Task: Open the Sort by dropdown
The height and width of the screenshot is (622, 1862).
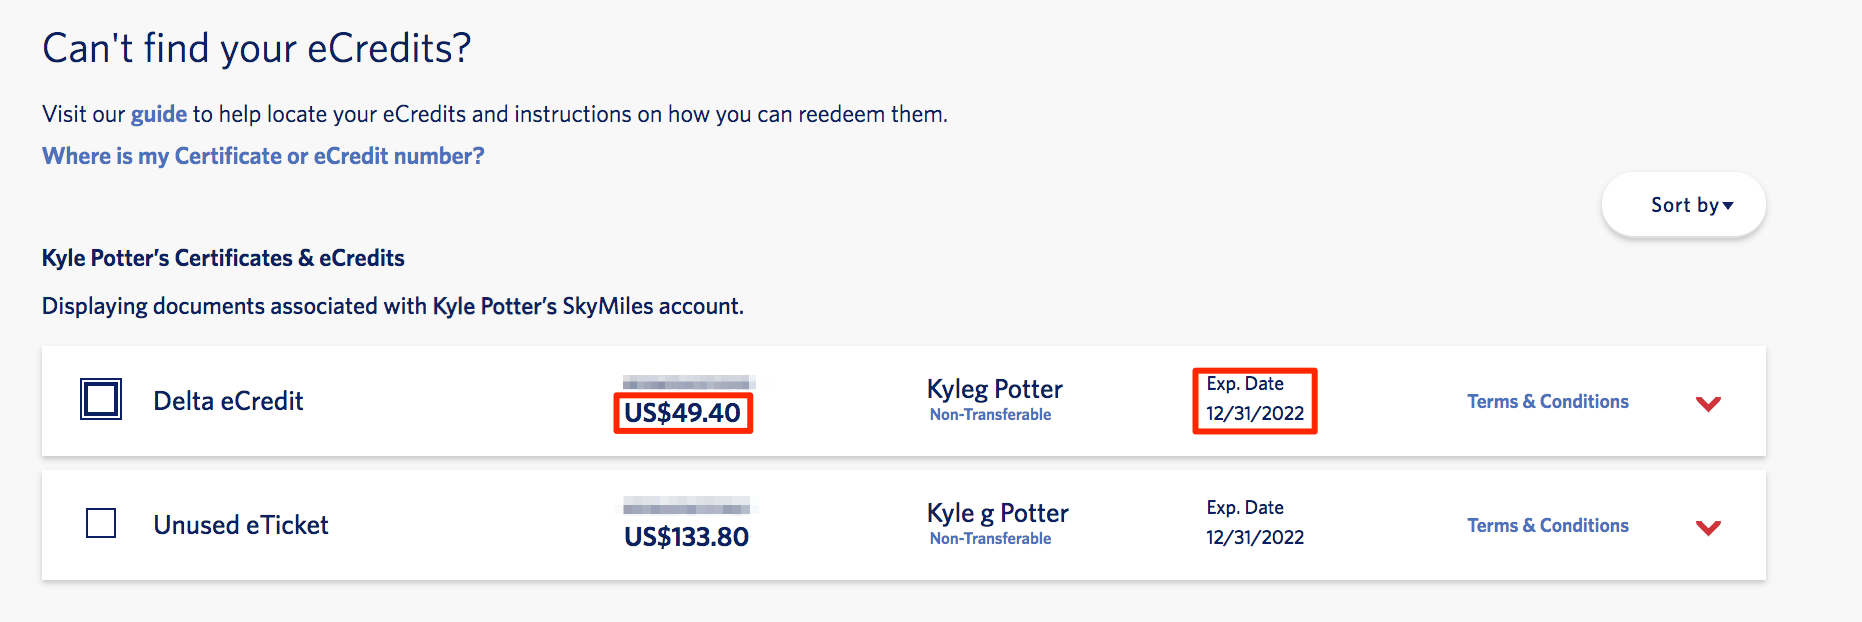Action: click(1684, 205)
